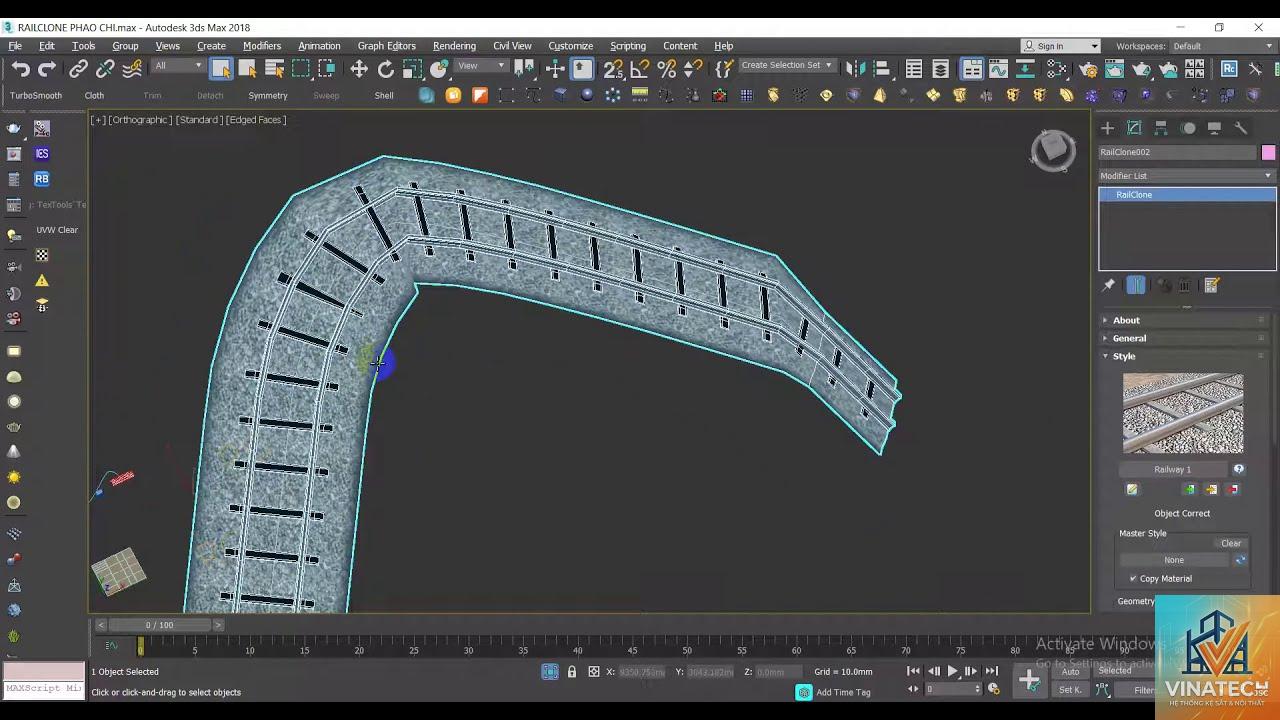Click the None master style button

[x=1174, y=560]
